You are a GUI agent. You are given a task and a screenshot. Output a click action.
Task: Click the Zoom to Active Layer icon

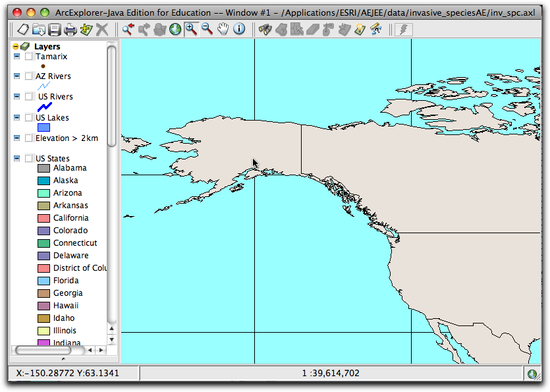pyautogui.click(x=160, y=29)
